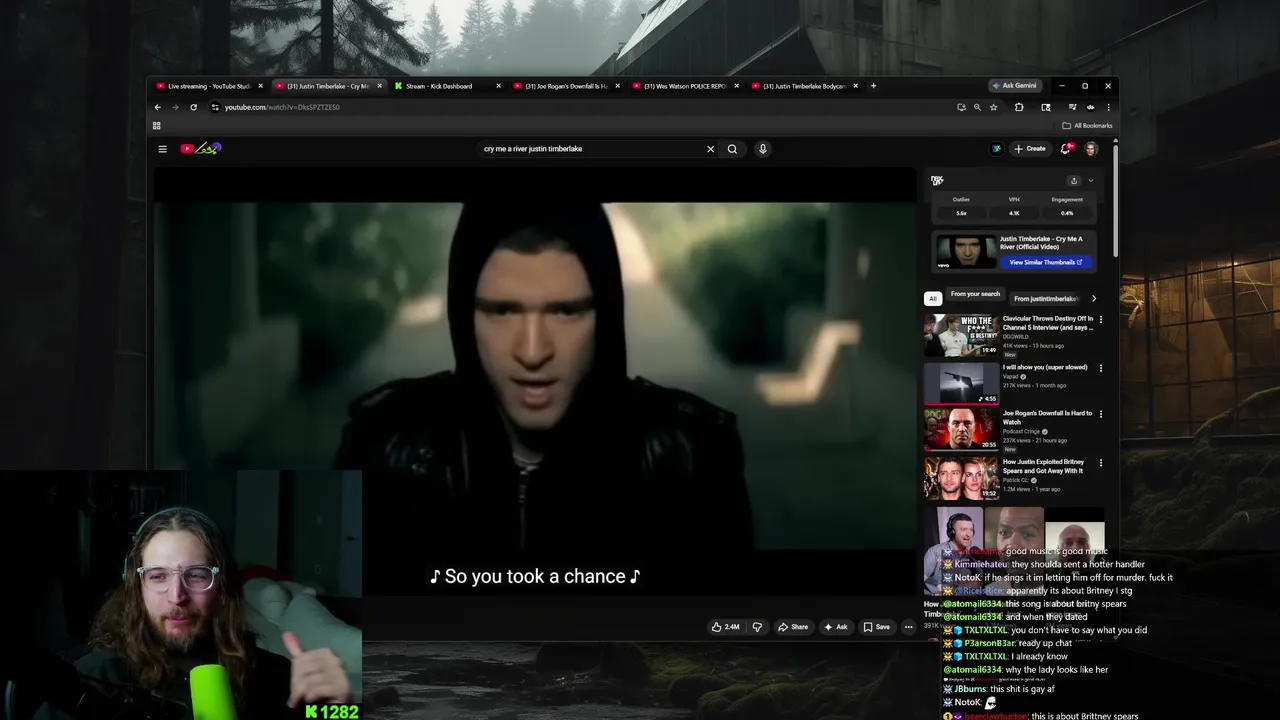This screenshot has height=720, width=1280.
Task: Click View Similar Thumbnails button
Action: click(x=1045, y=262)
